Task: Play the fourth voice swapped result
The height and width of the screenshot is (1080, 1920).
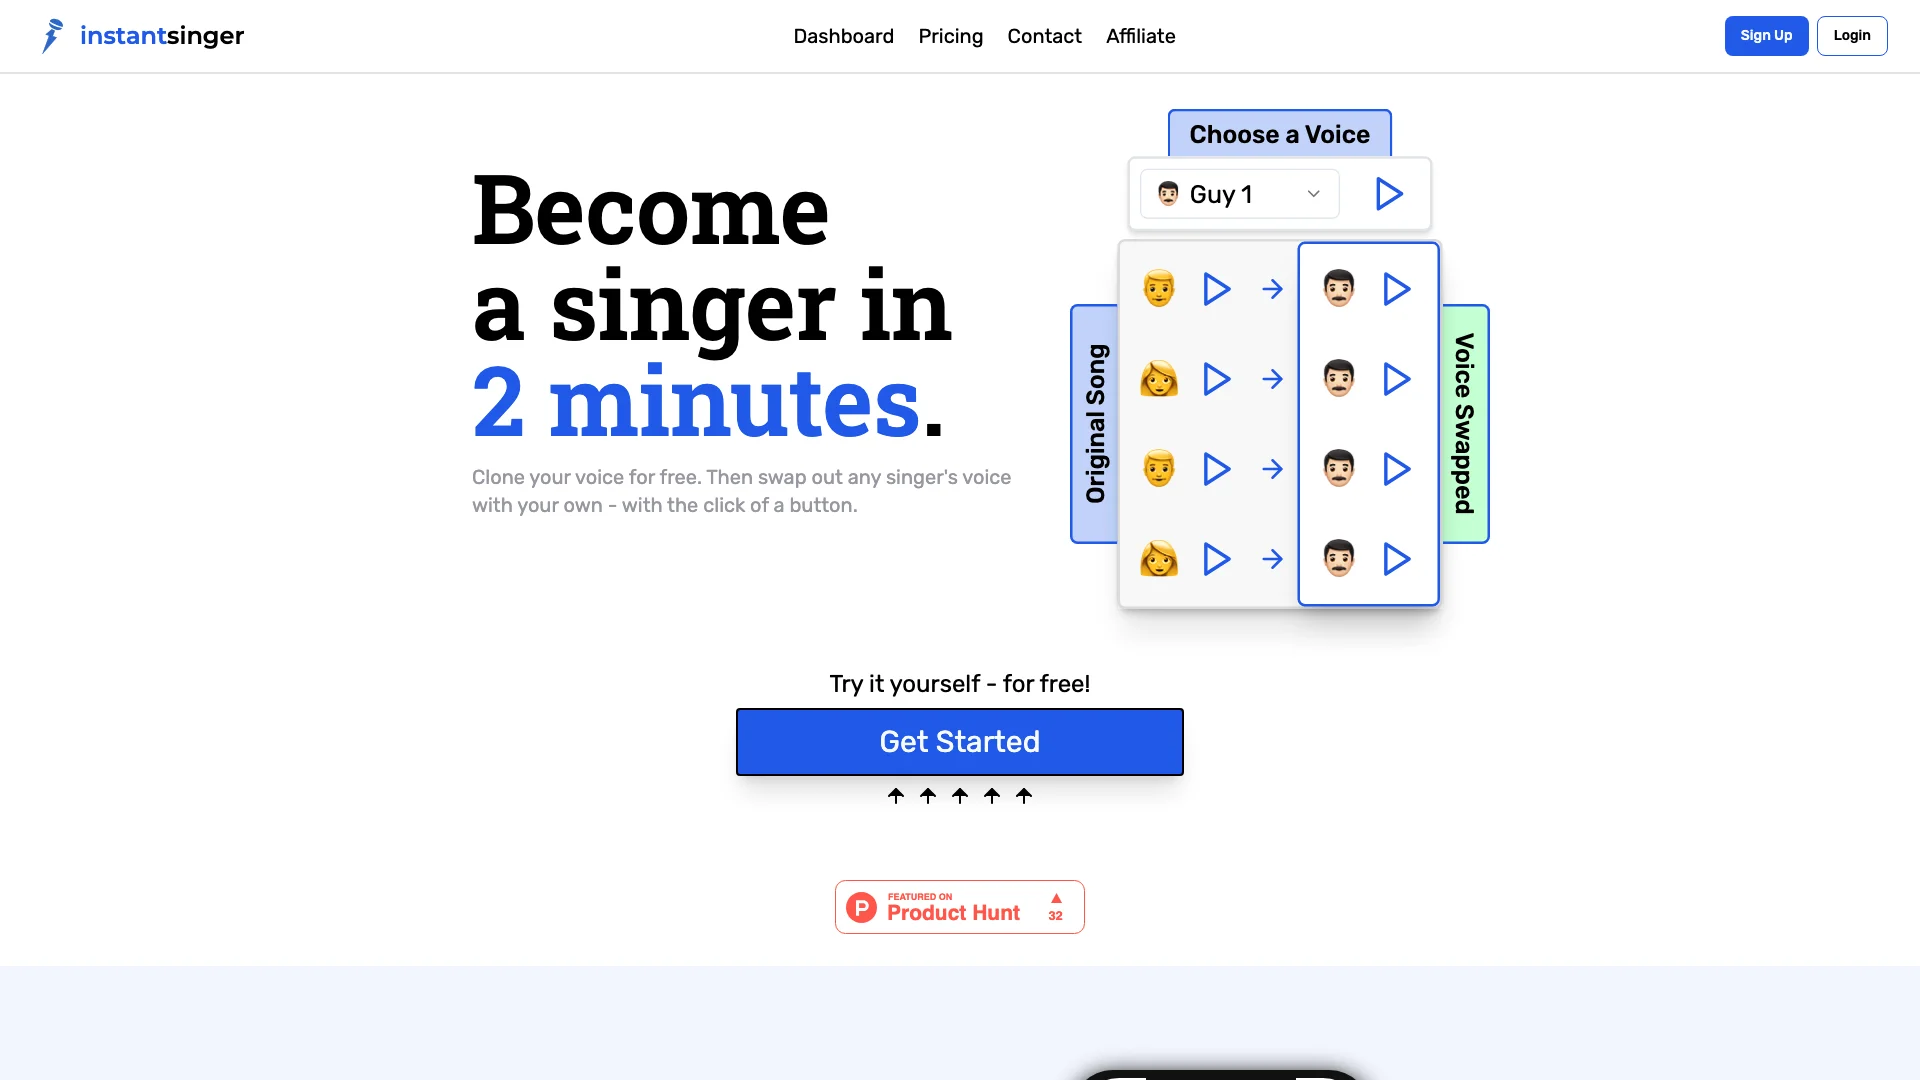Action: tap(1396, 559)
